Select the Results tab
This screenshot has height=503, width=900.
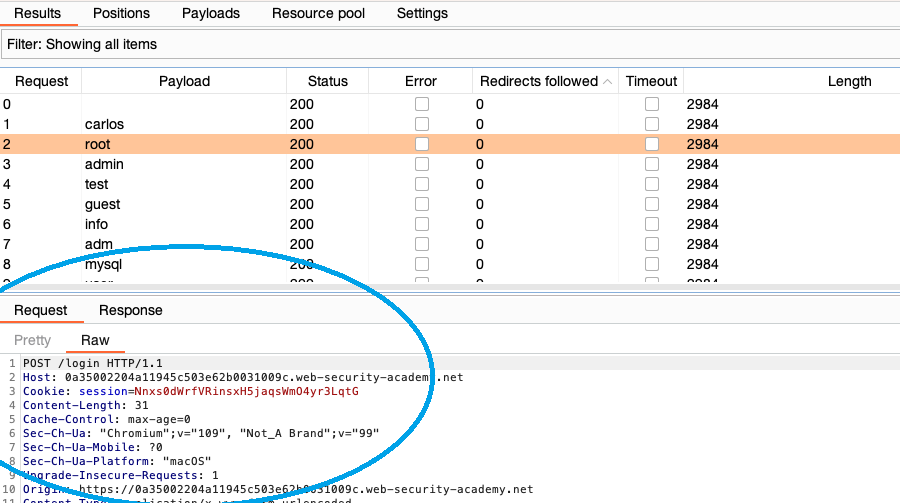[x=37, y=13]
